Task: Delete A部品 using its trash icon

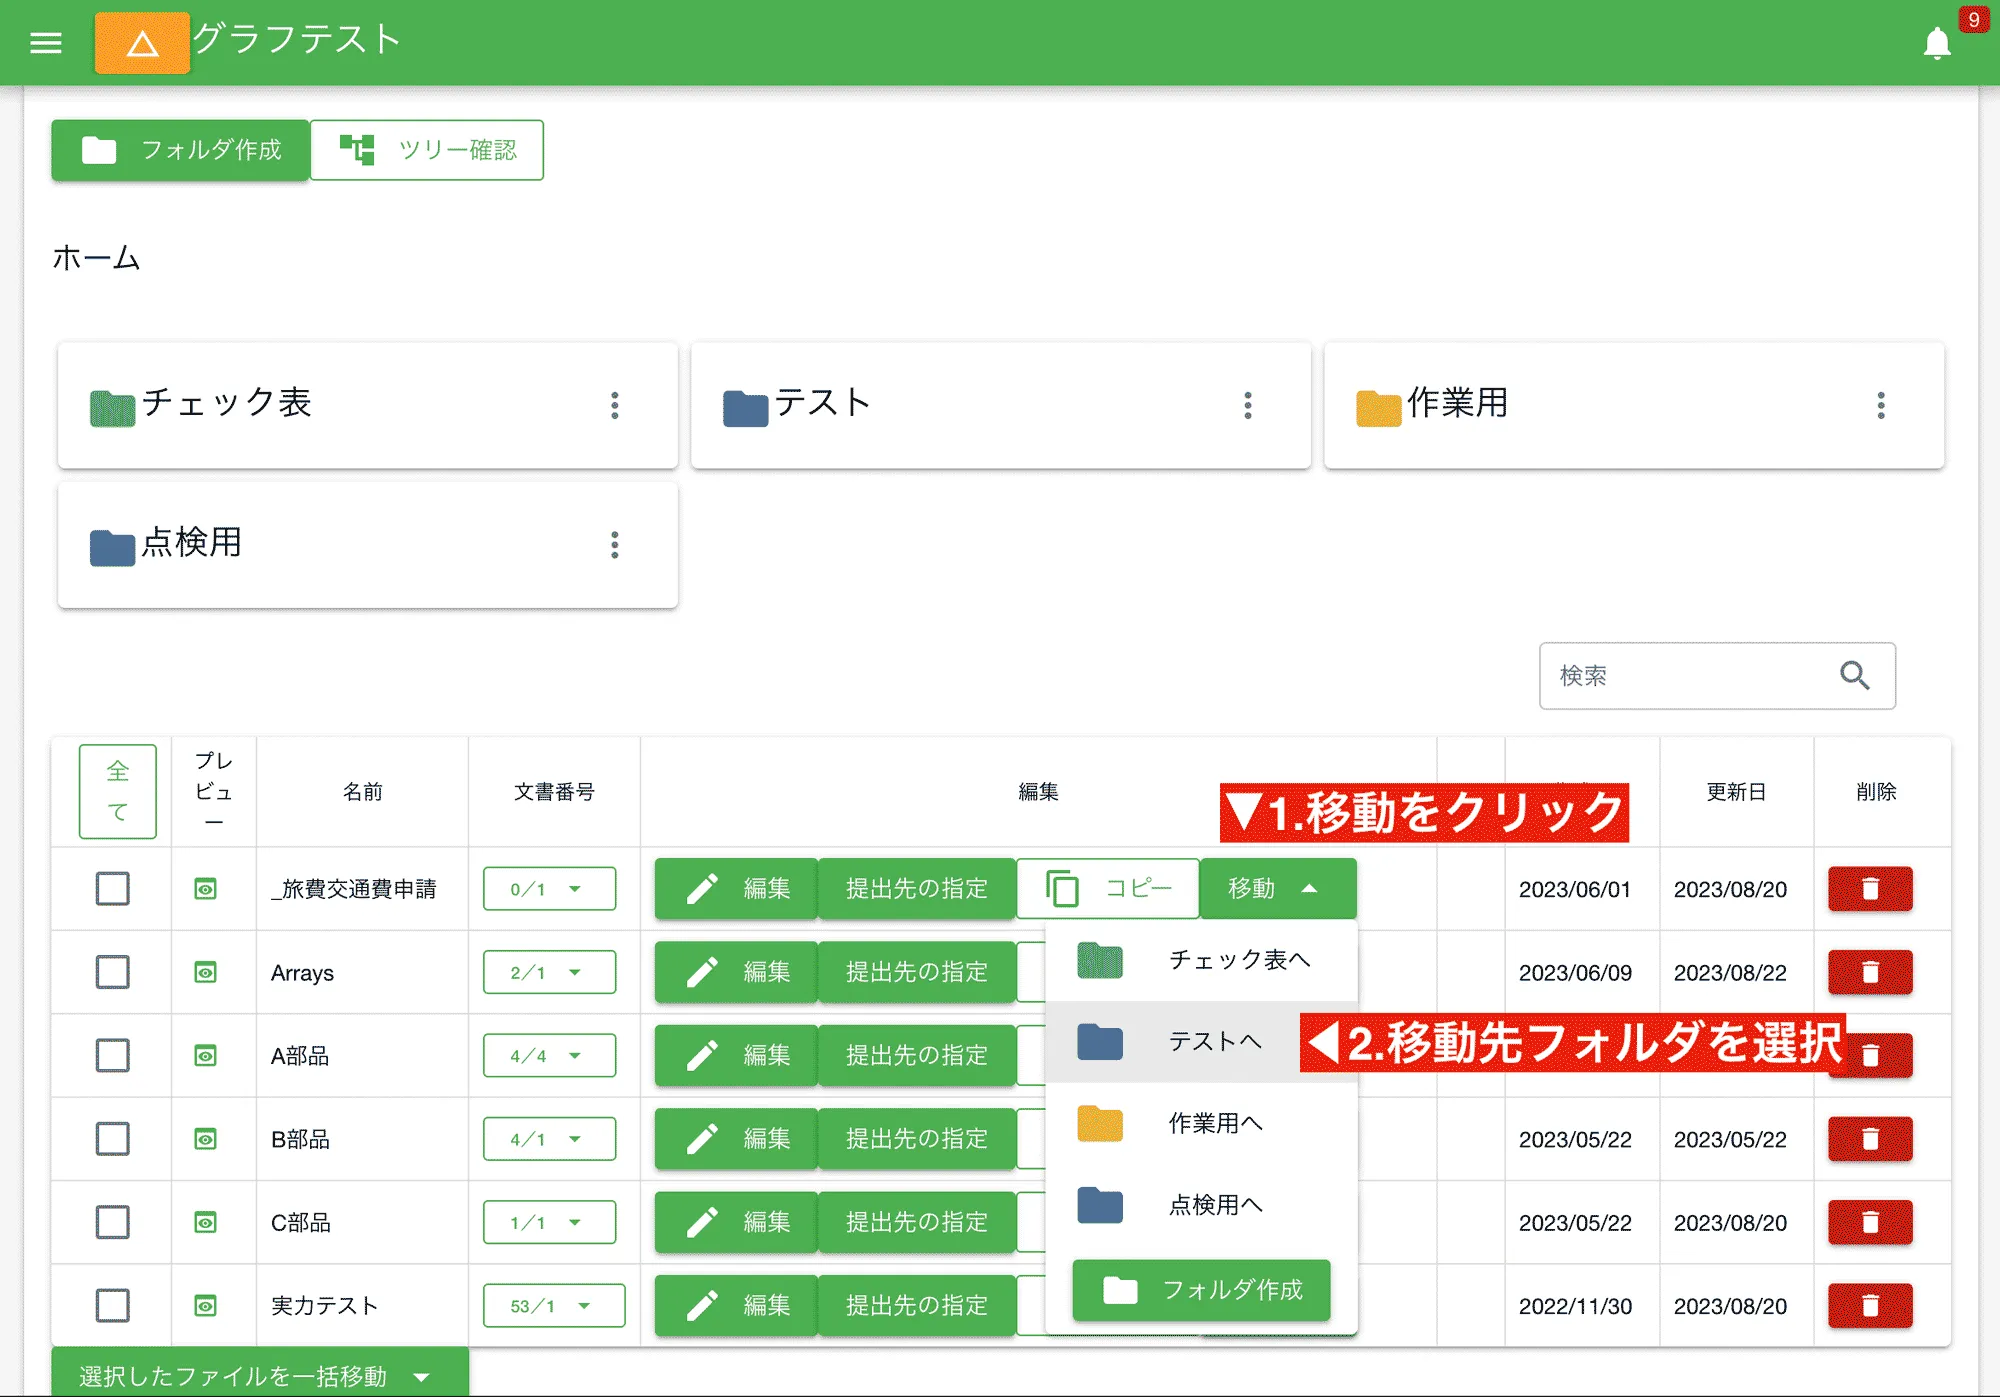Action: (x=1869, y=1055)
